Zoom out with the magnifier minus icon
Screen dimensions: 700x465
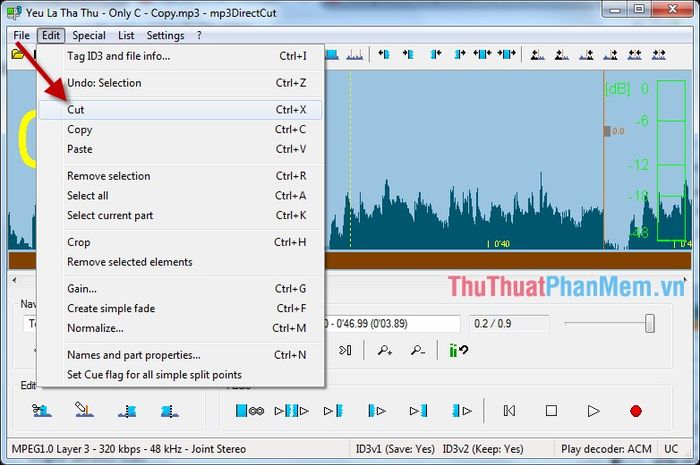418,351
